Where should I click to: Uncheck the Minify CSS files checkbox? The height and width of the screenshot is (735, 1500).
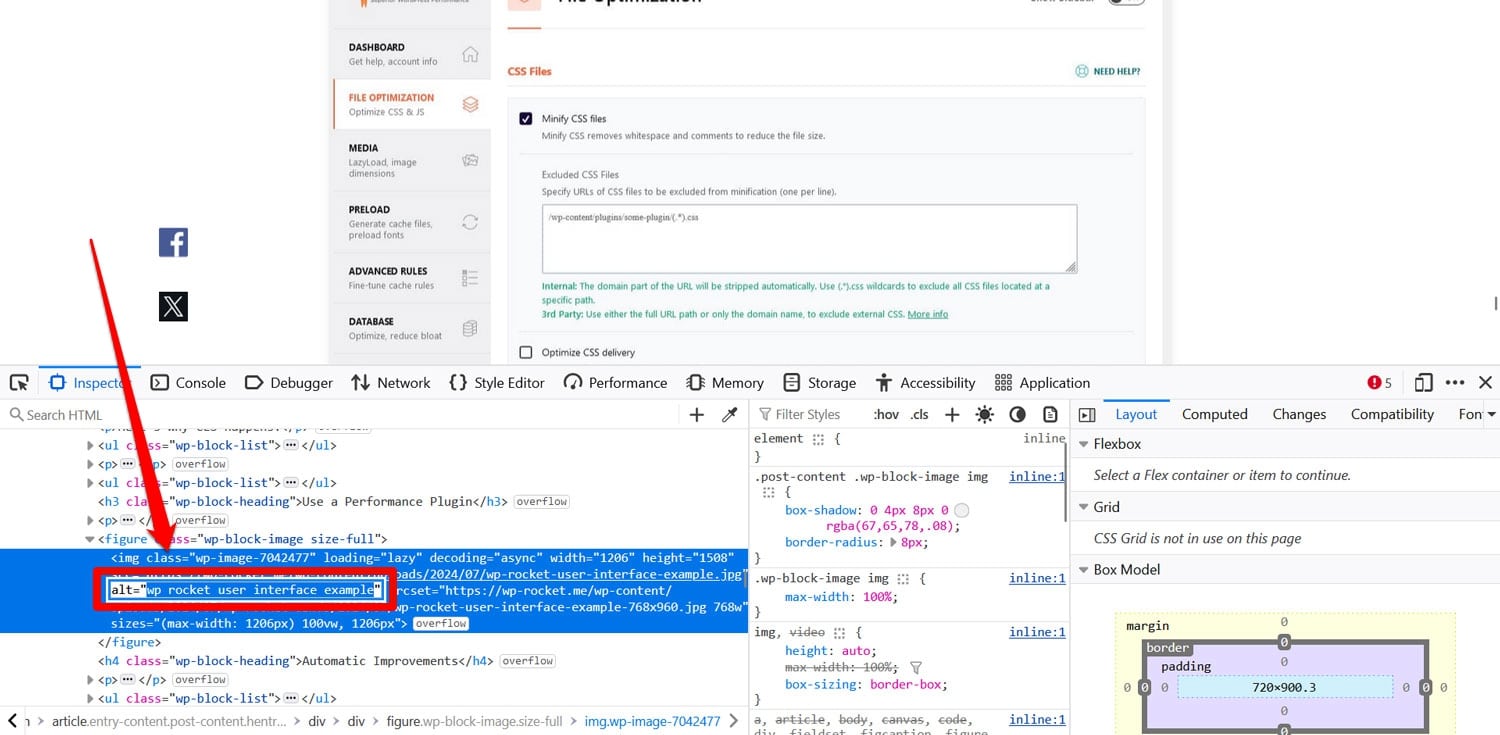point(525,118)
